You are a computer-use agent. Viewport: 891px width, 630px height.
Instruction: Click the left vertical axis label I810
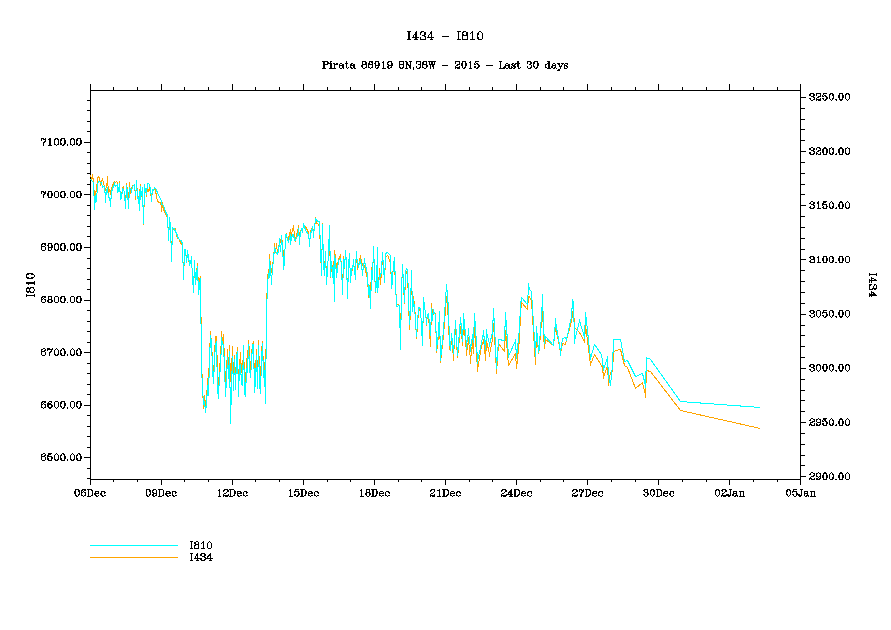tap(31, 285)
